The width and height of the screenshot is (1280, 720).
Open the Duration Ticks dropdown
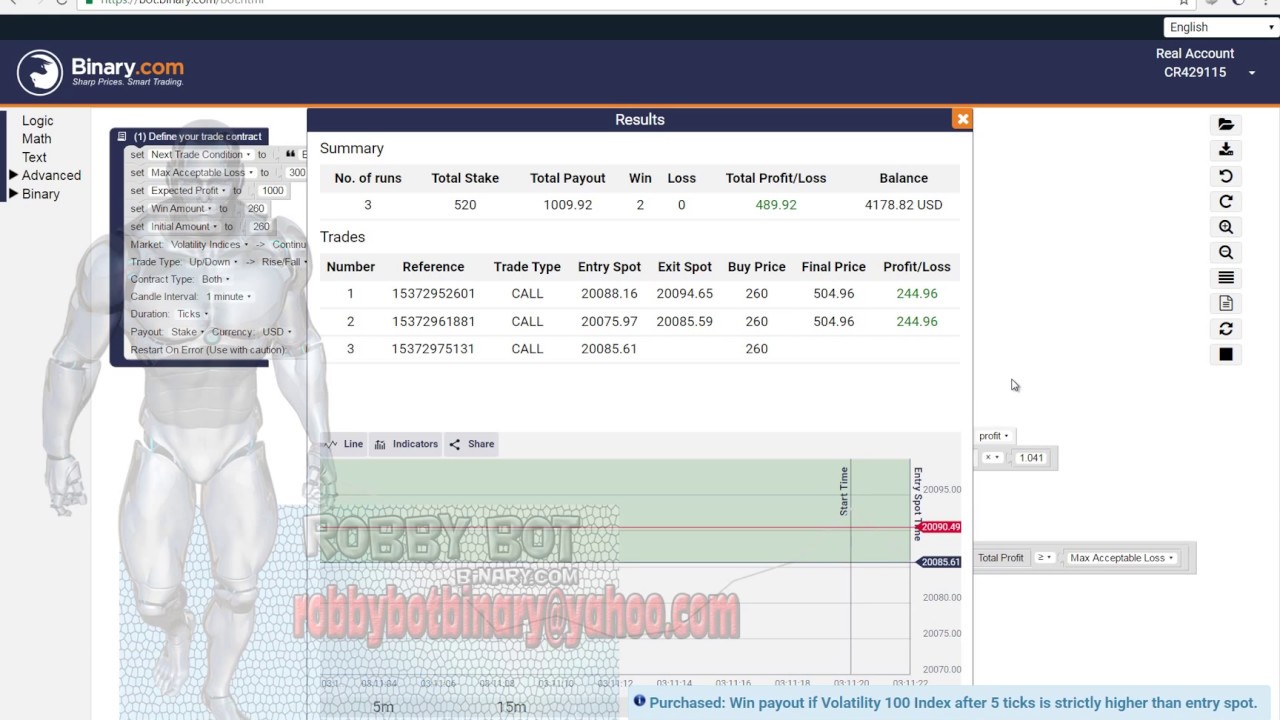coord(192,314)
